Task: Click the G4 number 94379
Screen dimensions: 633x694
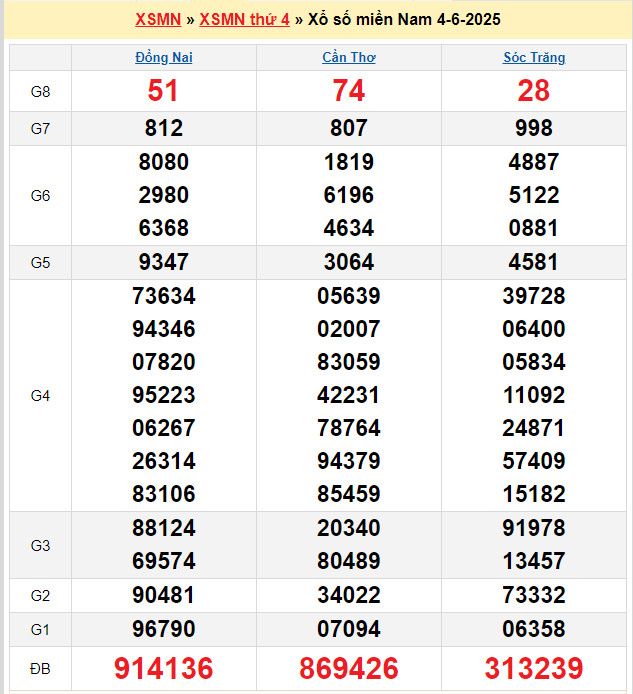Action: 349,461
